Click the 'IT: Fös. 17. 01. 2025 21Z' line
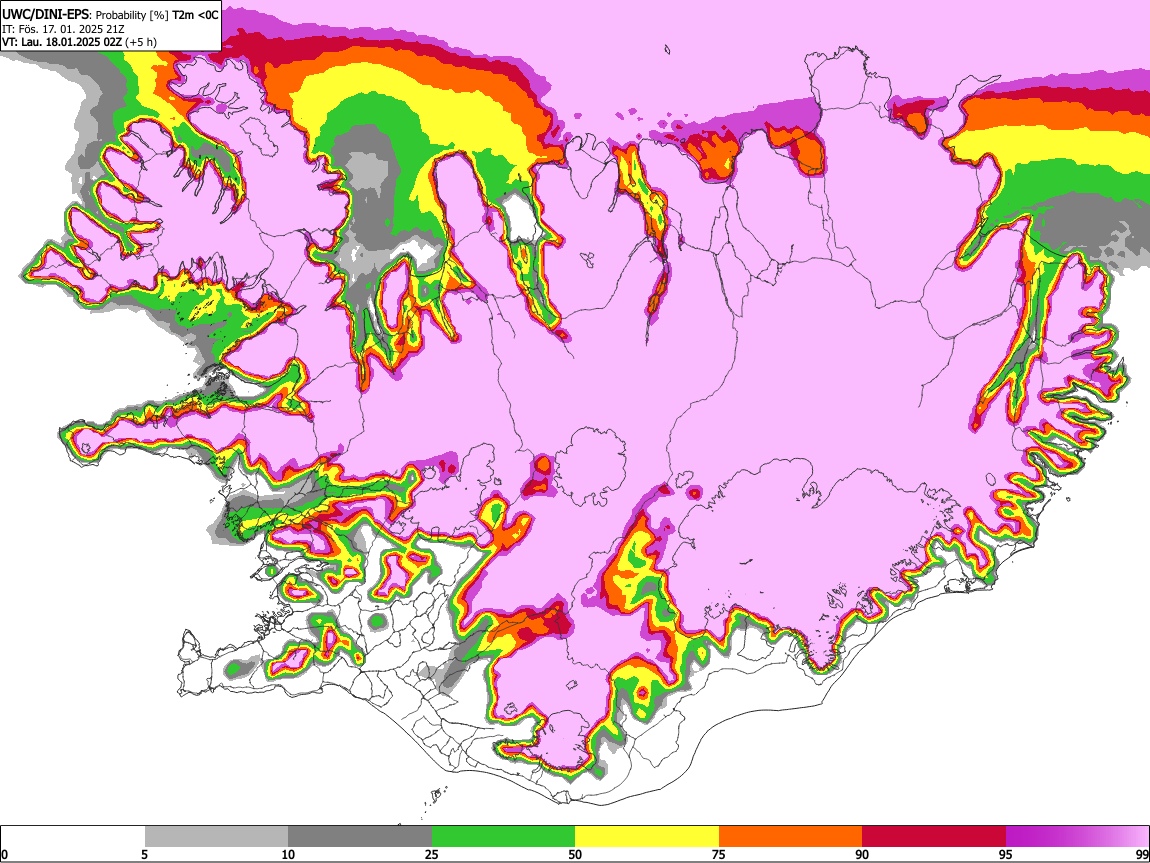 click(x=63, y=29)
